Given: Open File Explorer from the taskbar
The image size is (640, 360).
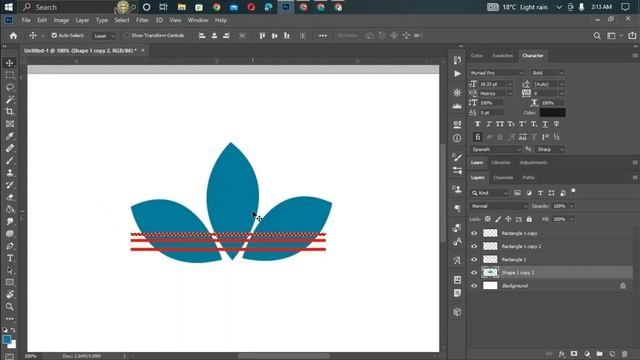Looking at the screenshot, I should pyautogui.click(x=182, y=7).
